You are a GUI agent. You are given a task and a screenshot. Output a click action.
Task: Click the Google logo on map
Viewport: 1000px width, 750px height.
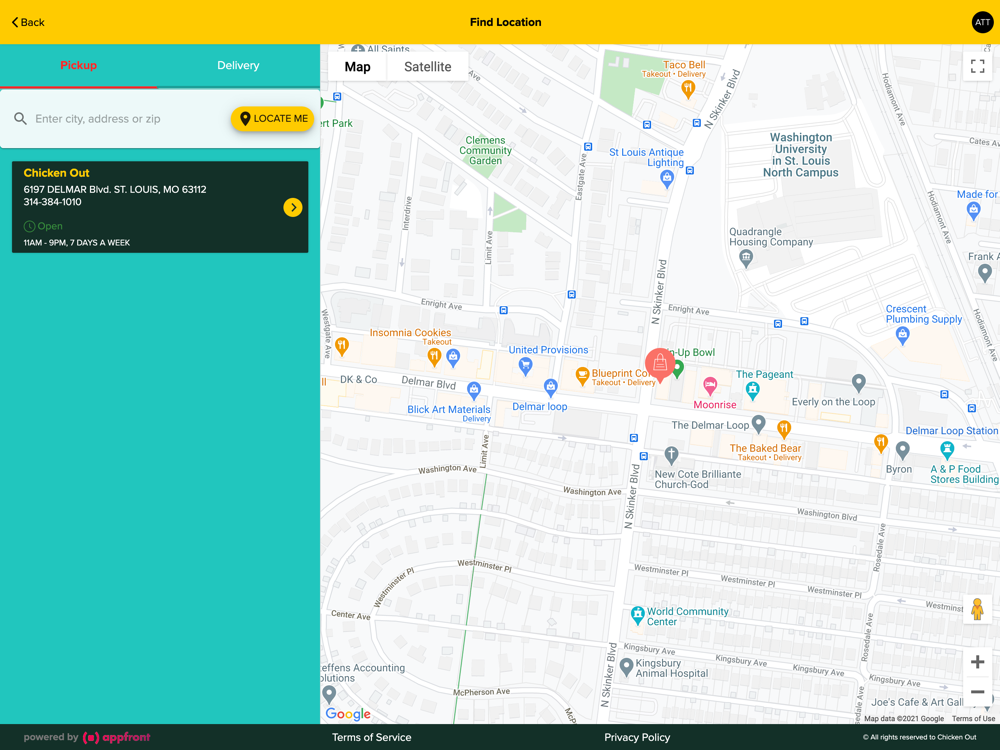(x=348, y=714)
